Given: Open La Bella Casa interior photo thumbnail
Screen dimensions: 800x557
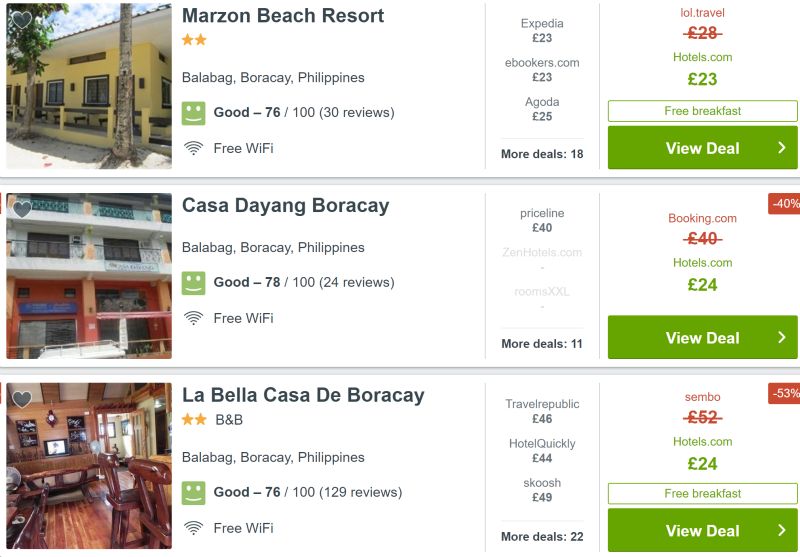Looking at the screenshot, I should 89,466.
